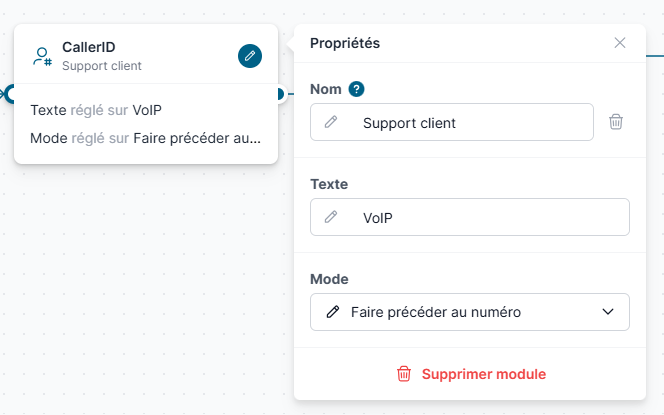The image size is (664, 415).
Task: Click the pencil icon inside the Texte field
Action: (331, 217)
